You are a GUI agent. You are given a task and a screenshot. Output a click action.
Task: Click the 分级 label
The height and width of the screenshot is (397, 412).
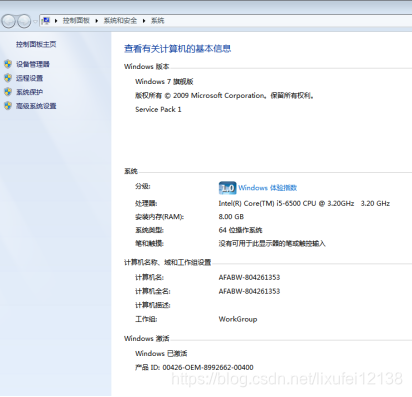click(143, 186)
